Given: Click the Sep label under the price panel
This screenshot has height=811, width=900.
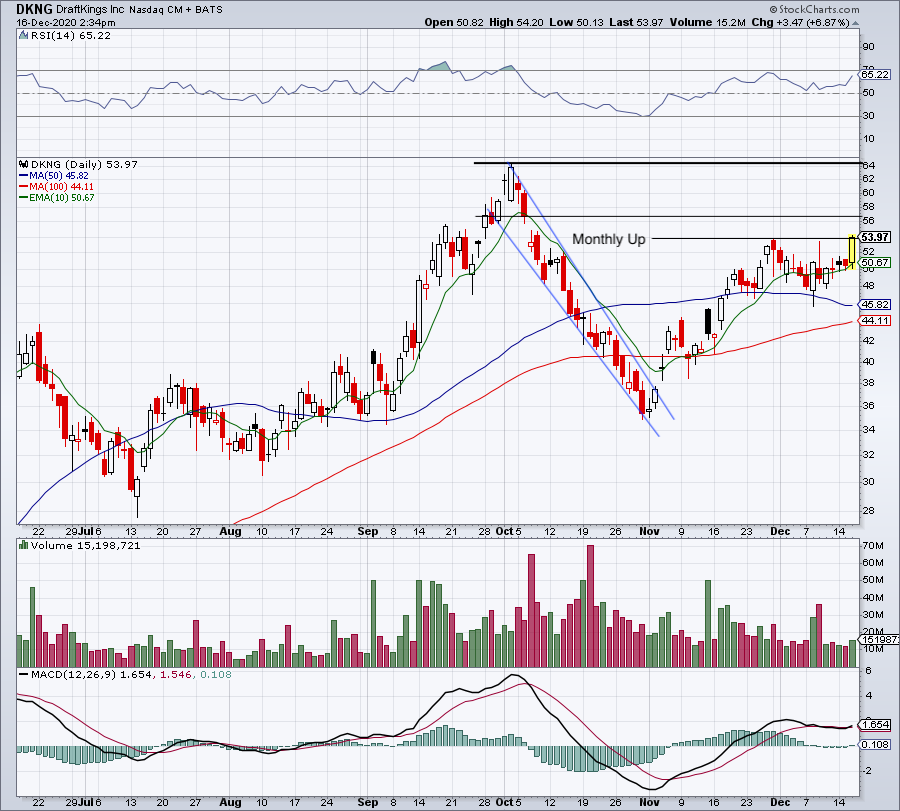Looking at the screenshot, I should (x=367, y=531).
